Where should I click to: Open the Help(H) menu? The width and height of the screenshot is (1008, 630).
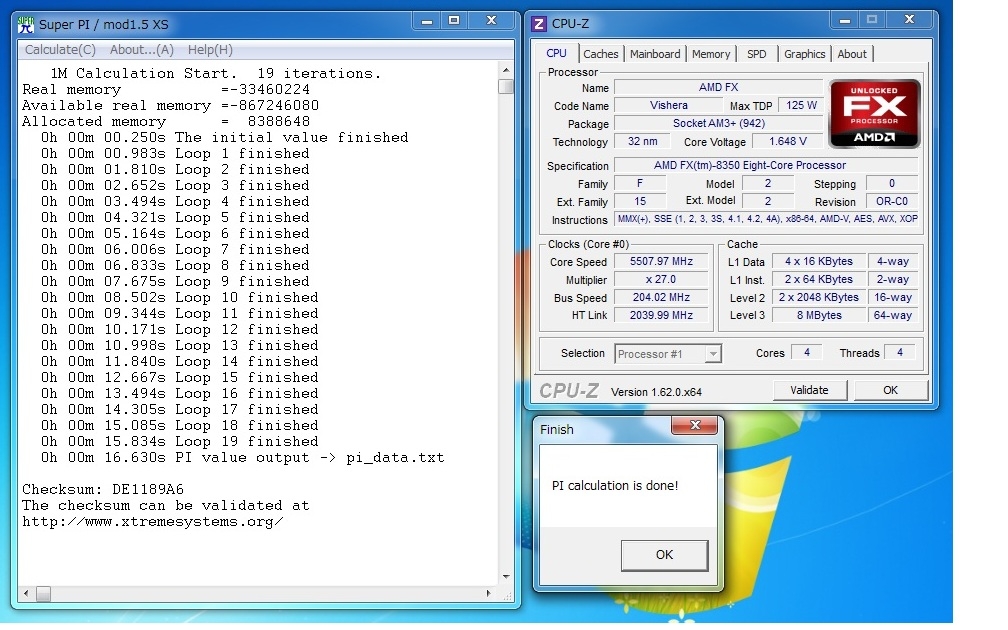[x=210, y=50]
